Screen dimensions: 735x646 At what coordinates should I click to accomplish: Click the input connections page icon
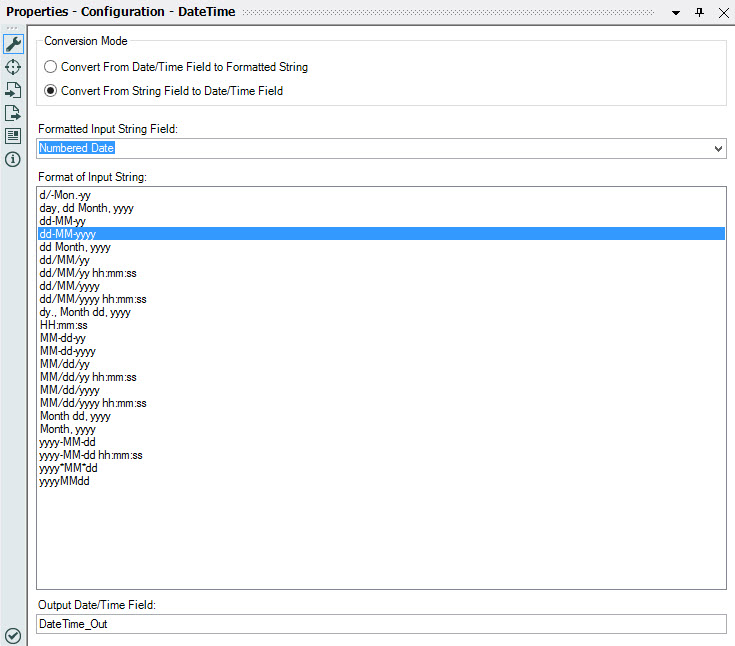pyautogui.click(x=13, y=90)
